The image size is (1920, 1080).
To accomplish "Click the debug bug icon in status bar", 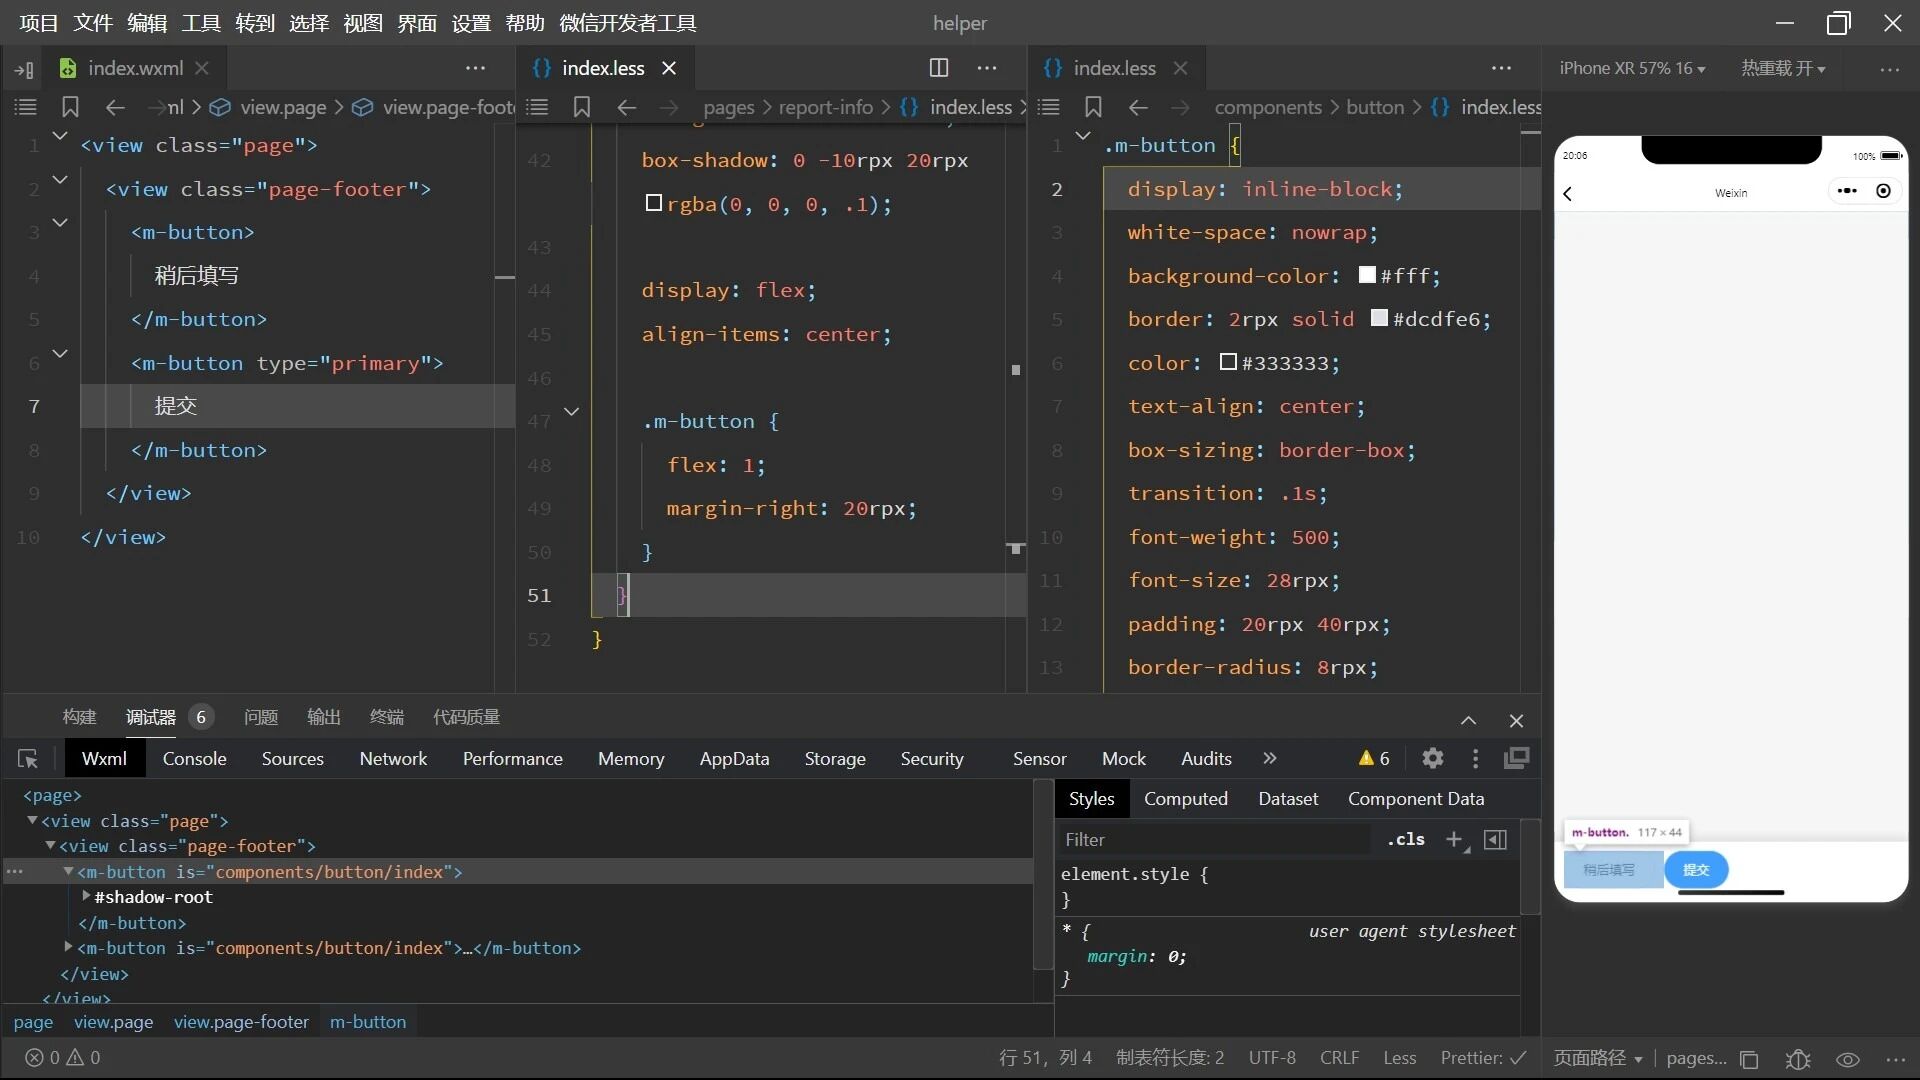I will point(1798,1059).
